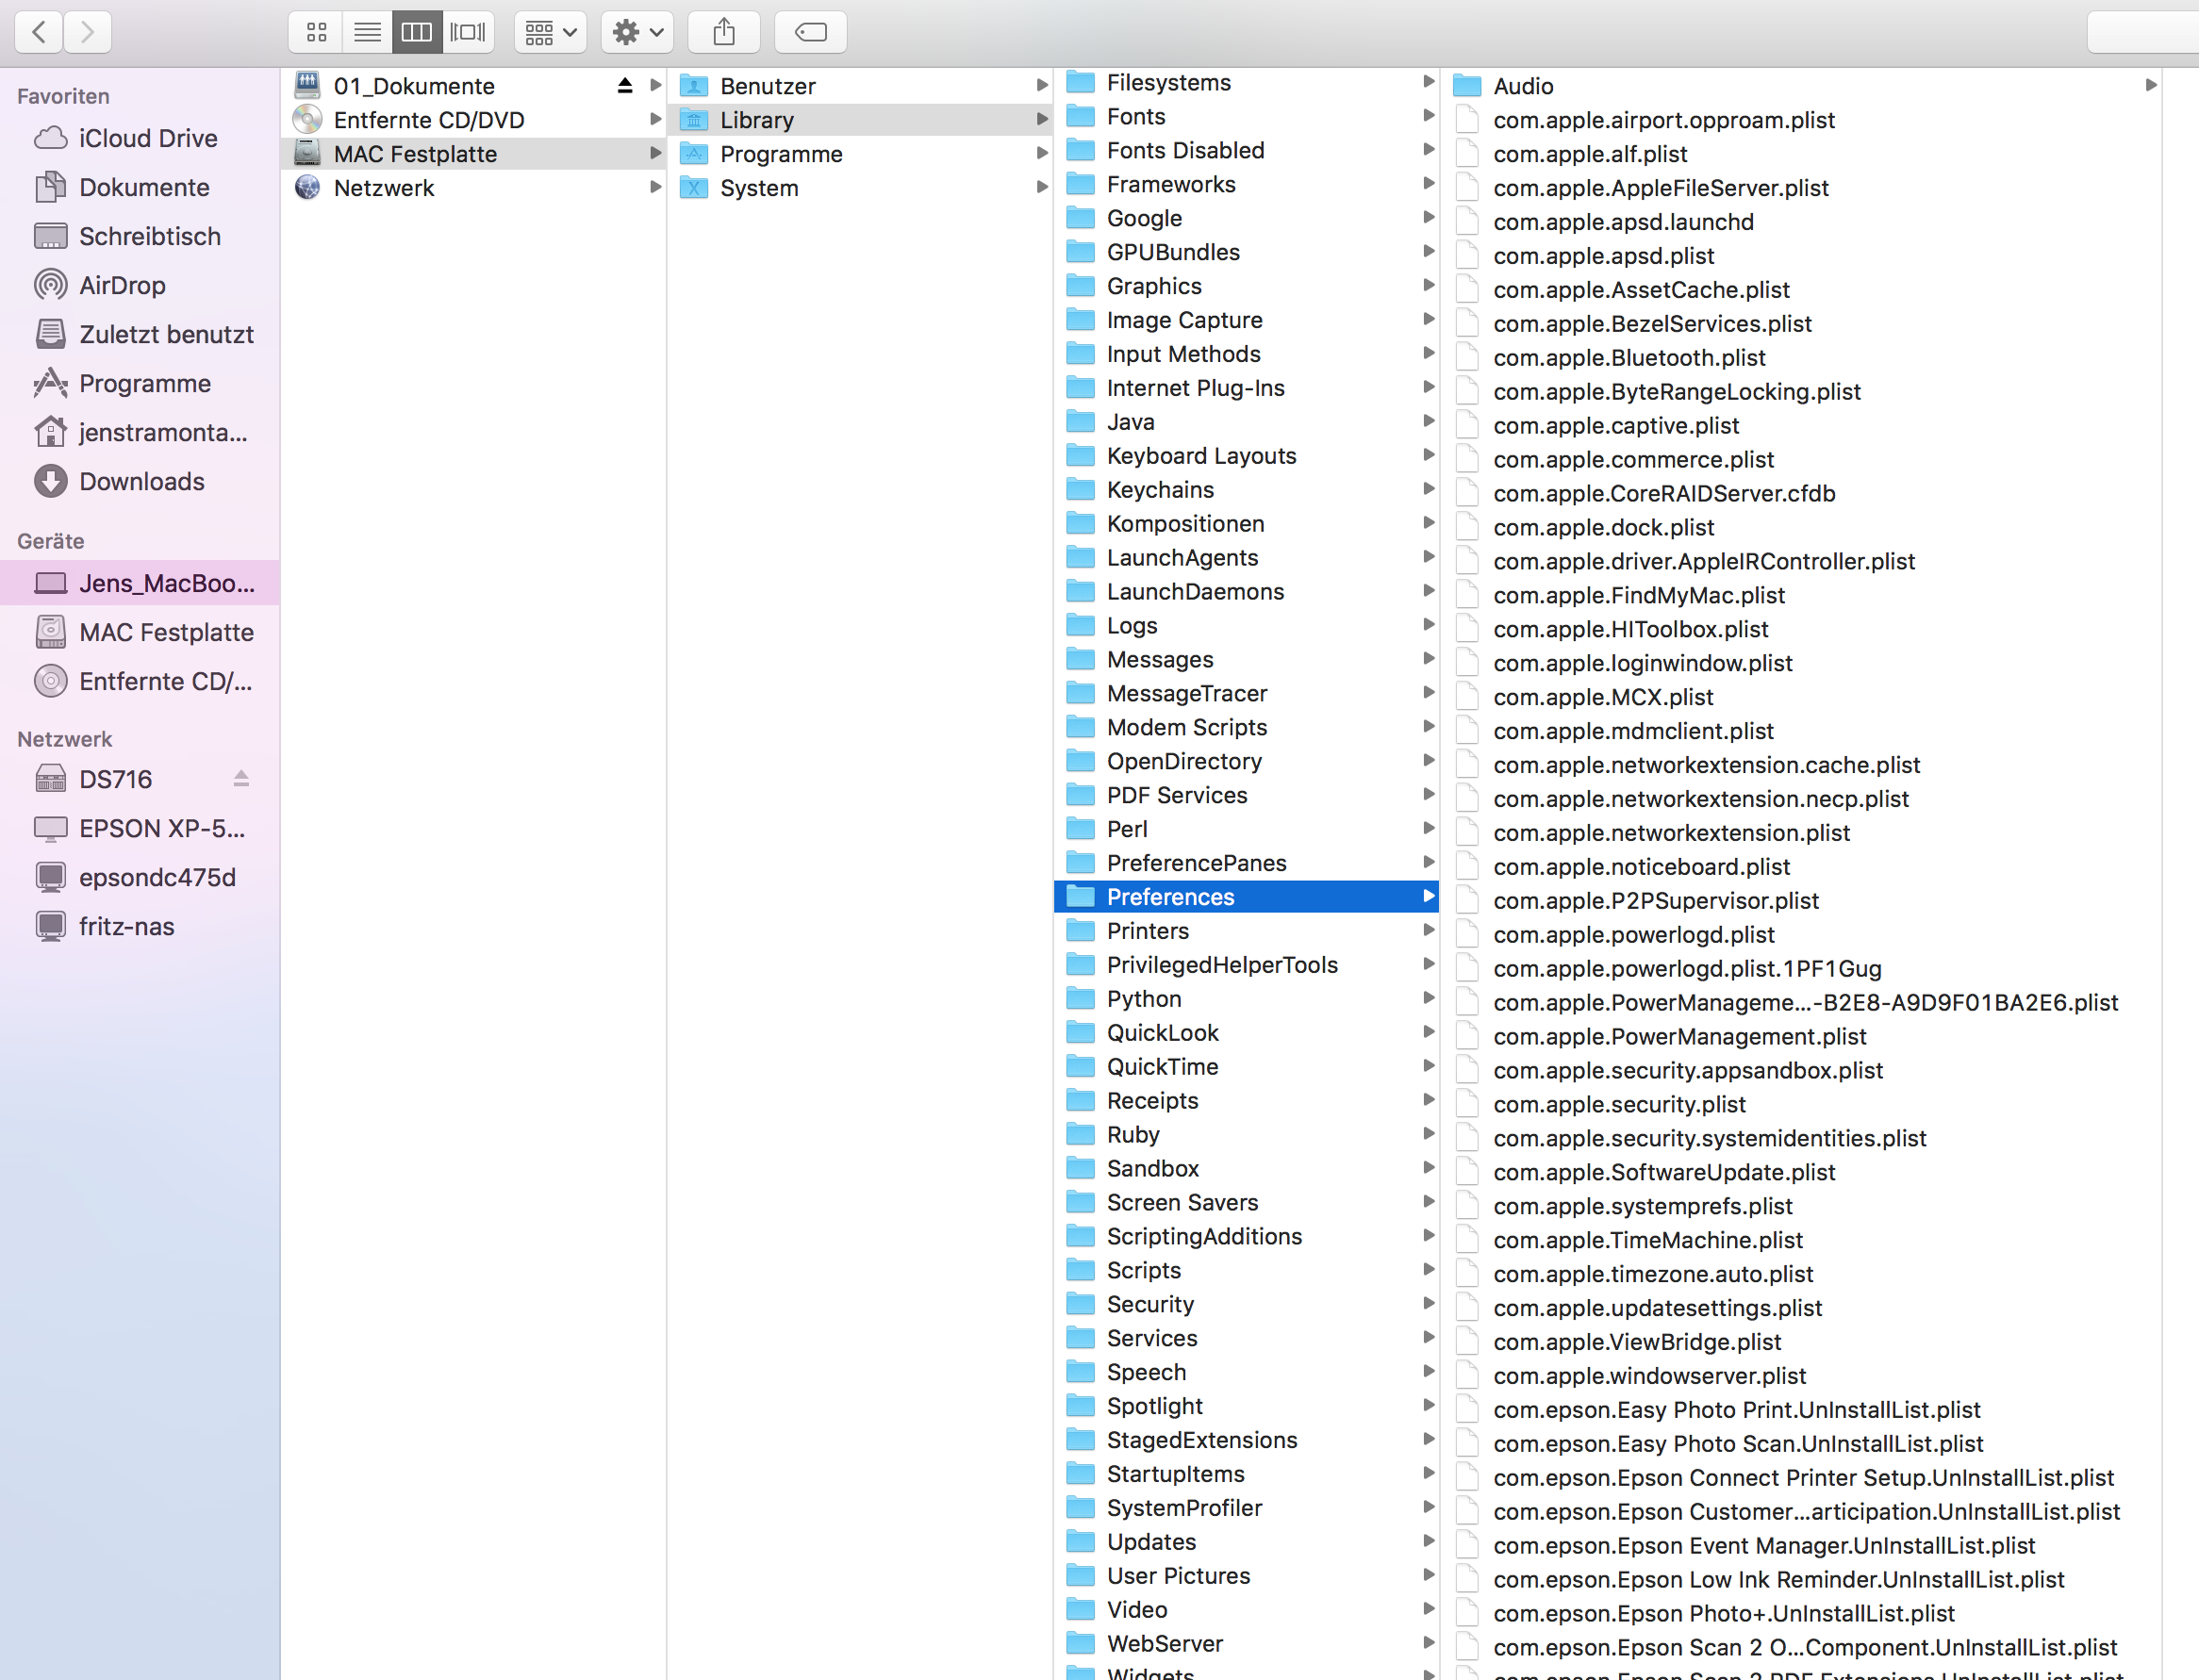This screenshot has width=2199, height=1680.
Task: Eject the 01_Dokumente volume
Action: (625, 86)
